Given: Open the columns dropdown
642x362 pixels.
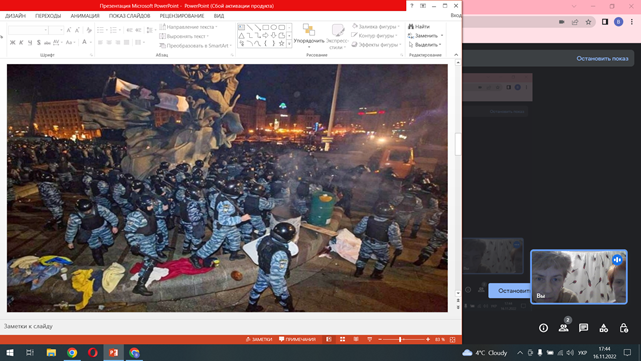Looking at the screenshot, I should point(139,42).
